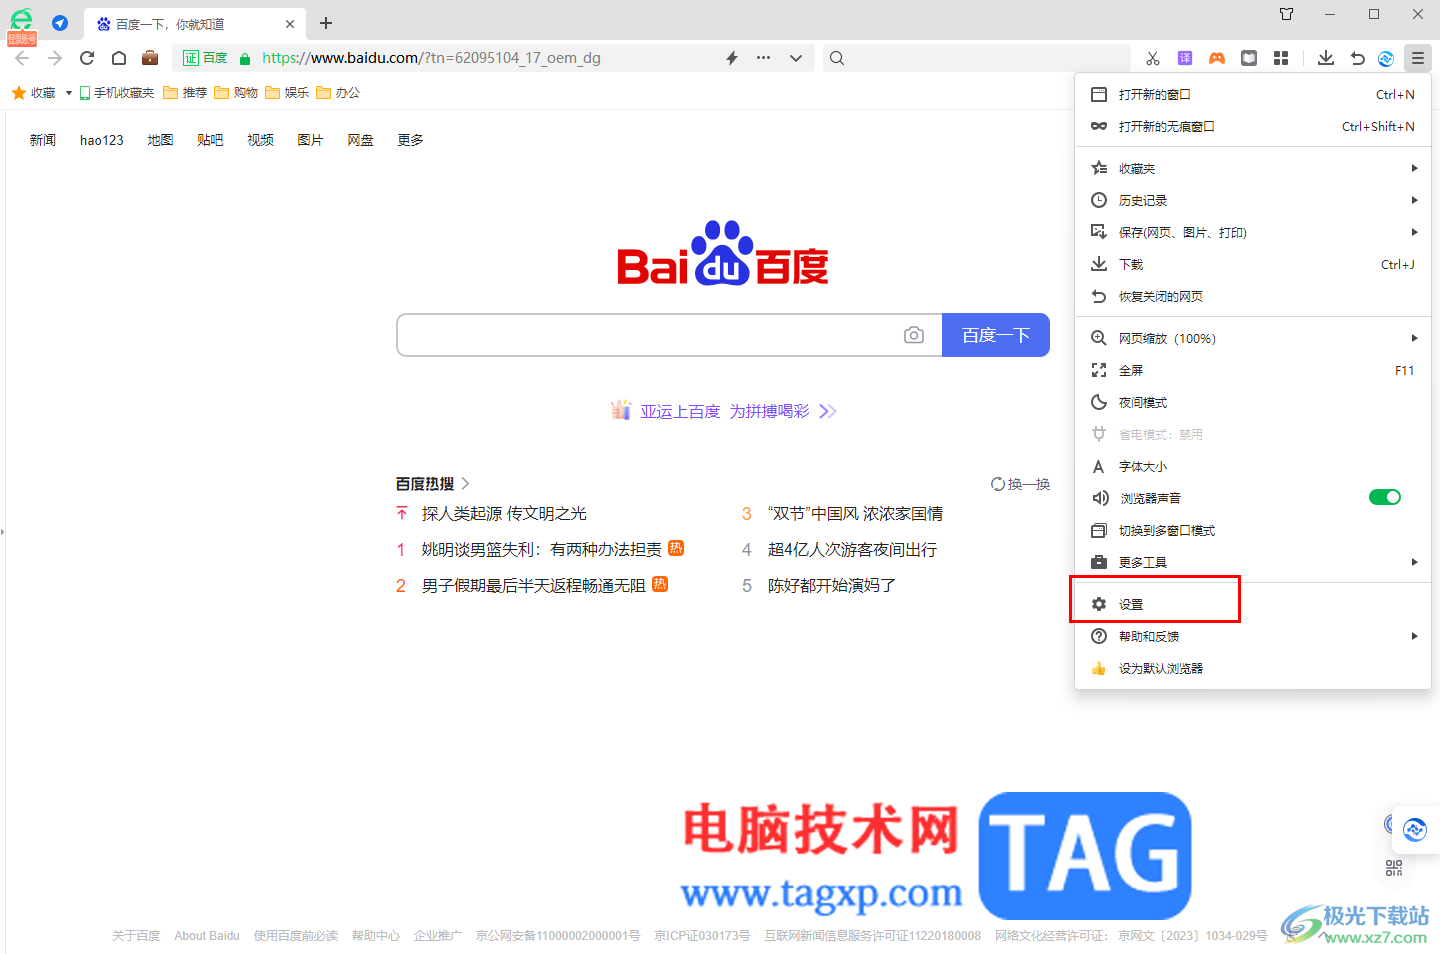Expand the 保存(网页、图片、打印) submenu
Screen dimensions: 1440x954
click(1253, 232)
